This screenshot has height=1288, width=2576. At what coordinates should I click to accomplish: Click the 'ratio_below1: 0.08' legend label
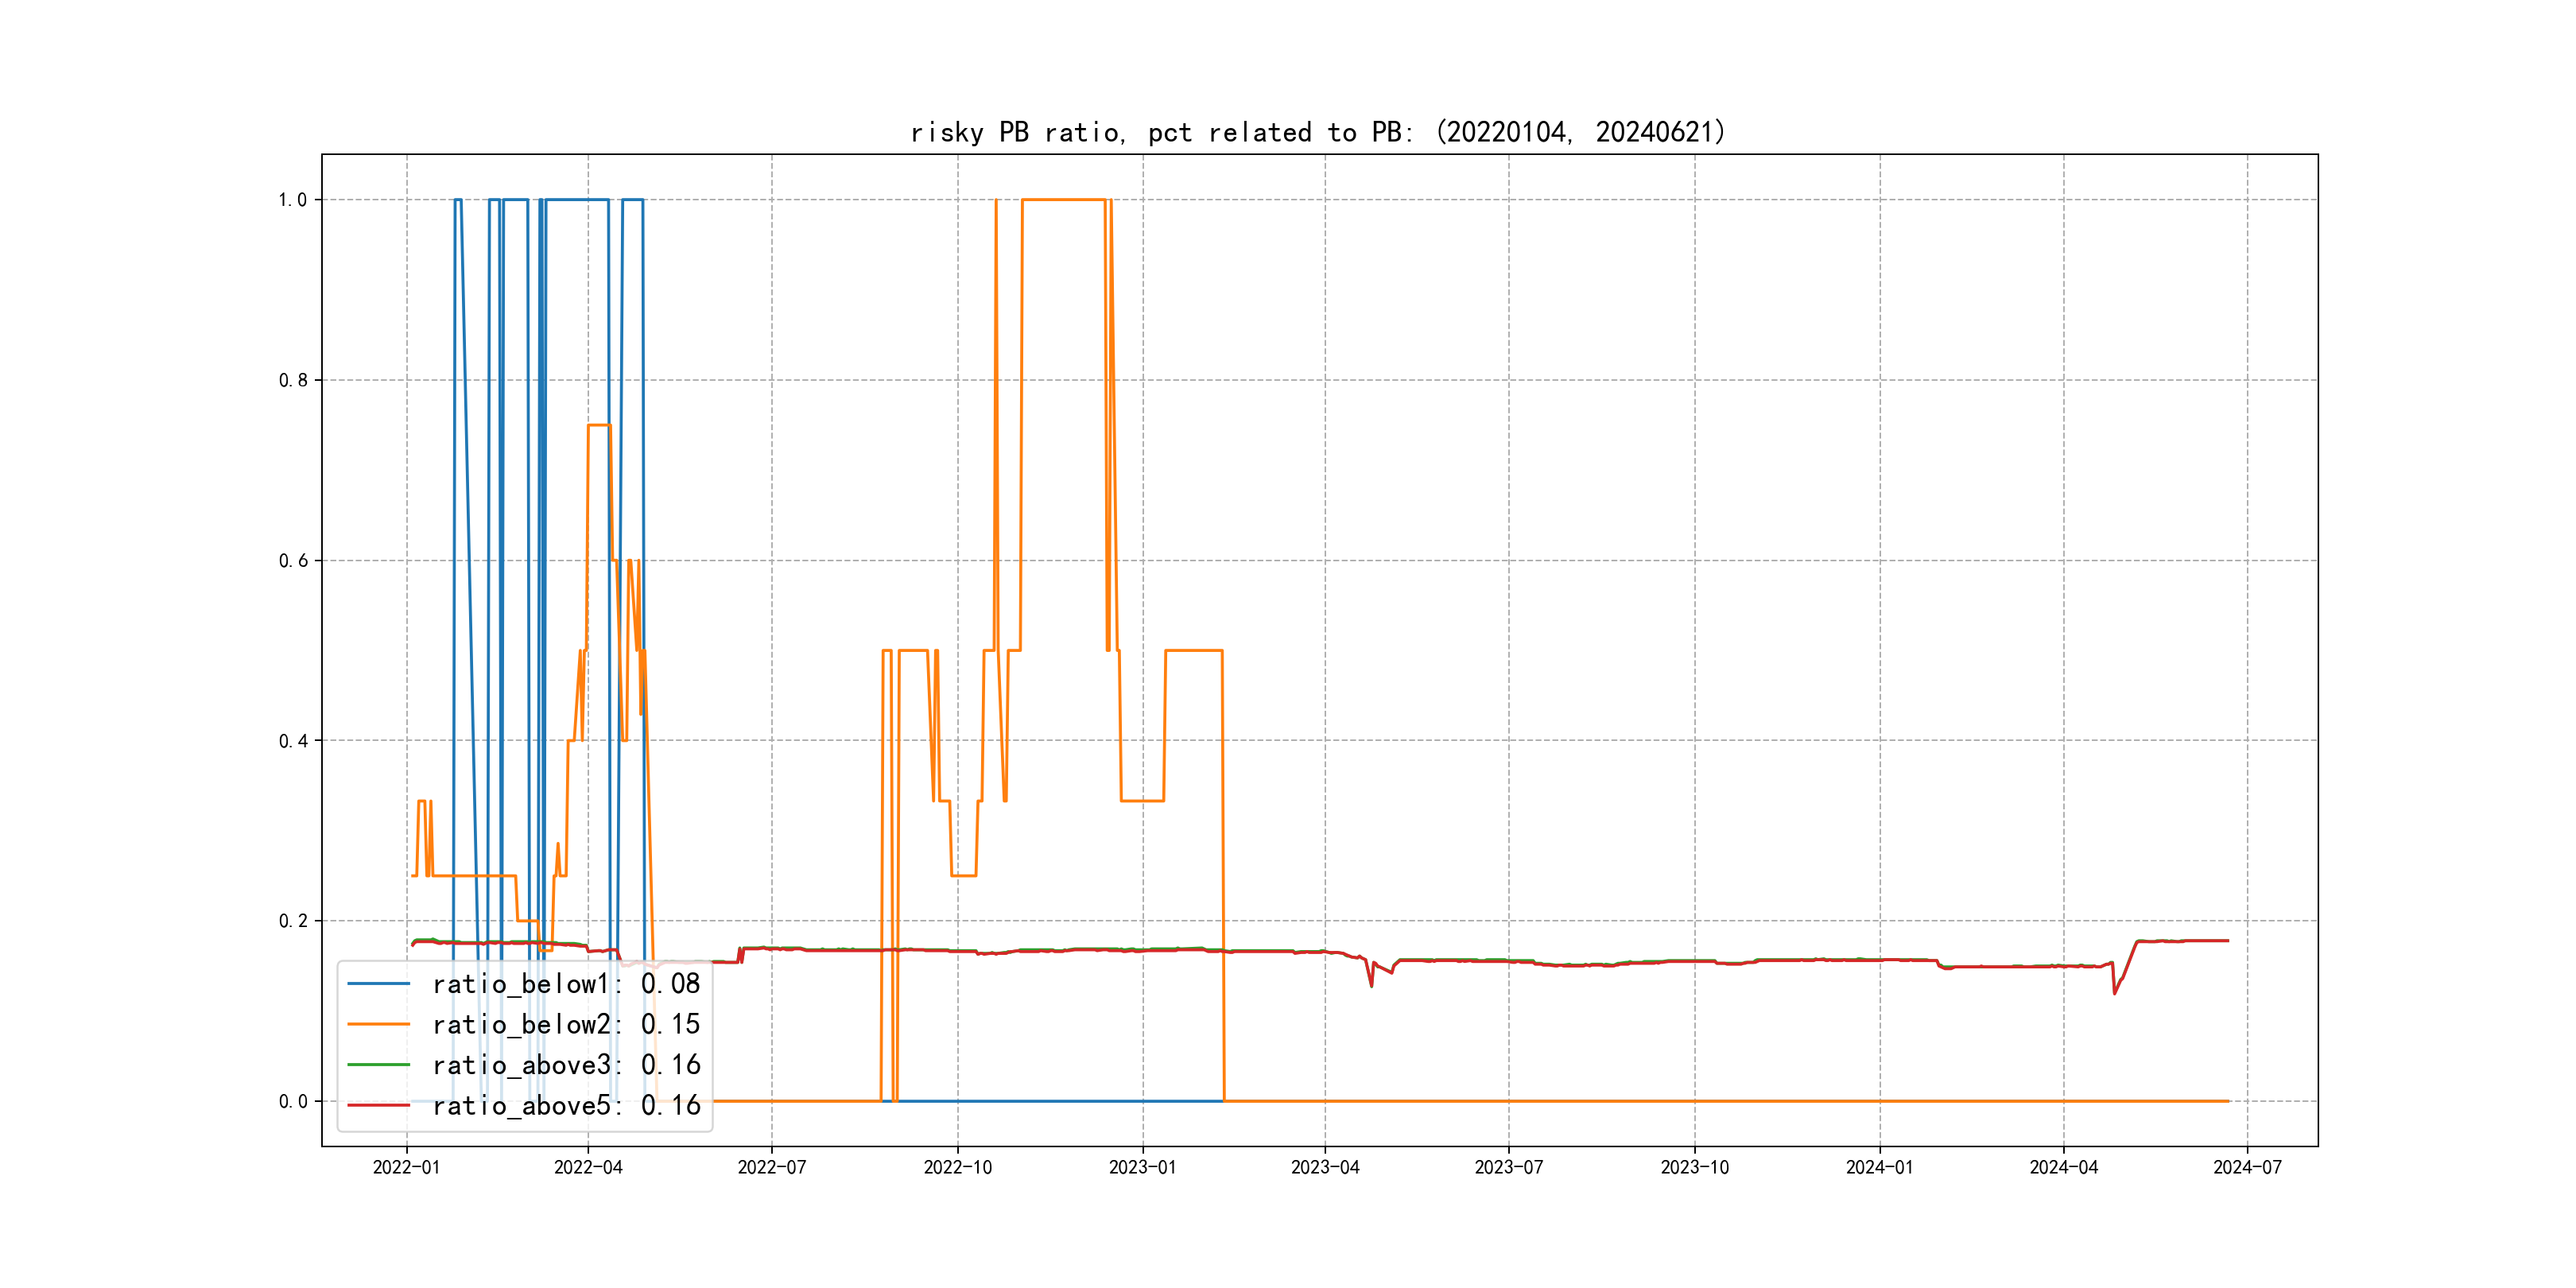[x=566, y=984]
